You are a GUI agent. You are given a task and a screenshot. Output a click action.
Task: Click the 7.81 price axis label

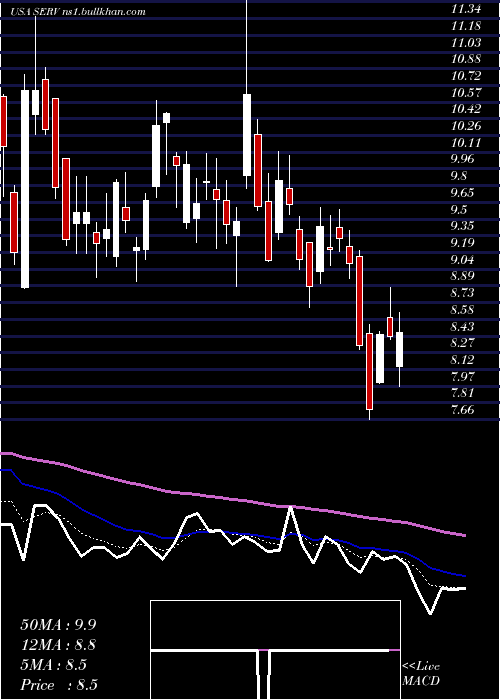(x=463, y=393)
